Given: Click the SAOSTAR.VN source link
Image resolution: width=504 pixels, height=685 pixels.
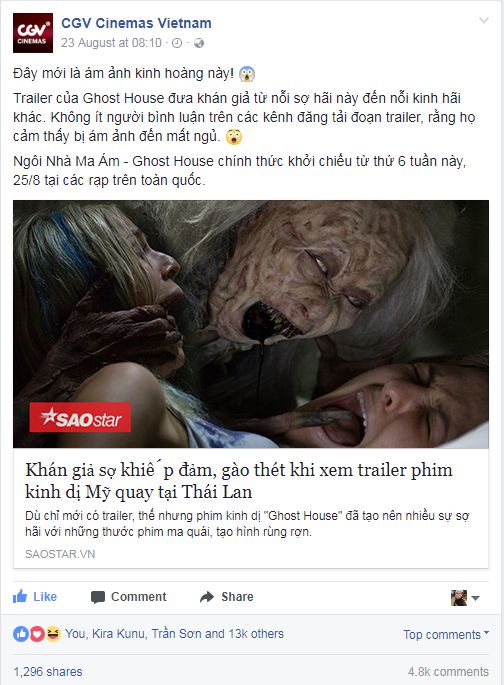Looking at the screenshot, I should click(x=60, y=554).
